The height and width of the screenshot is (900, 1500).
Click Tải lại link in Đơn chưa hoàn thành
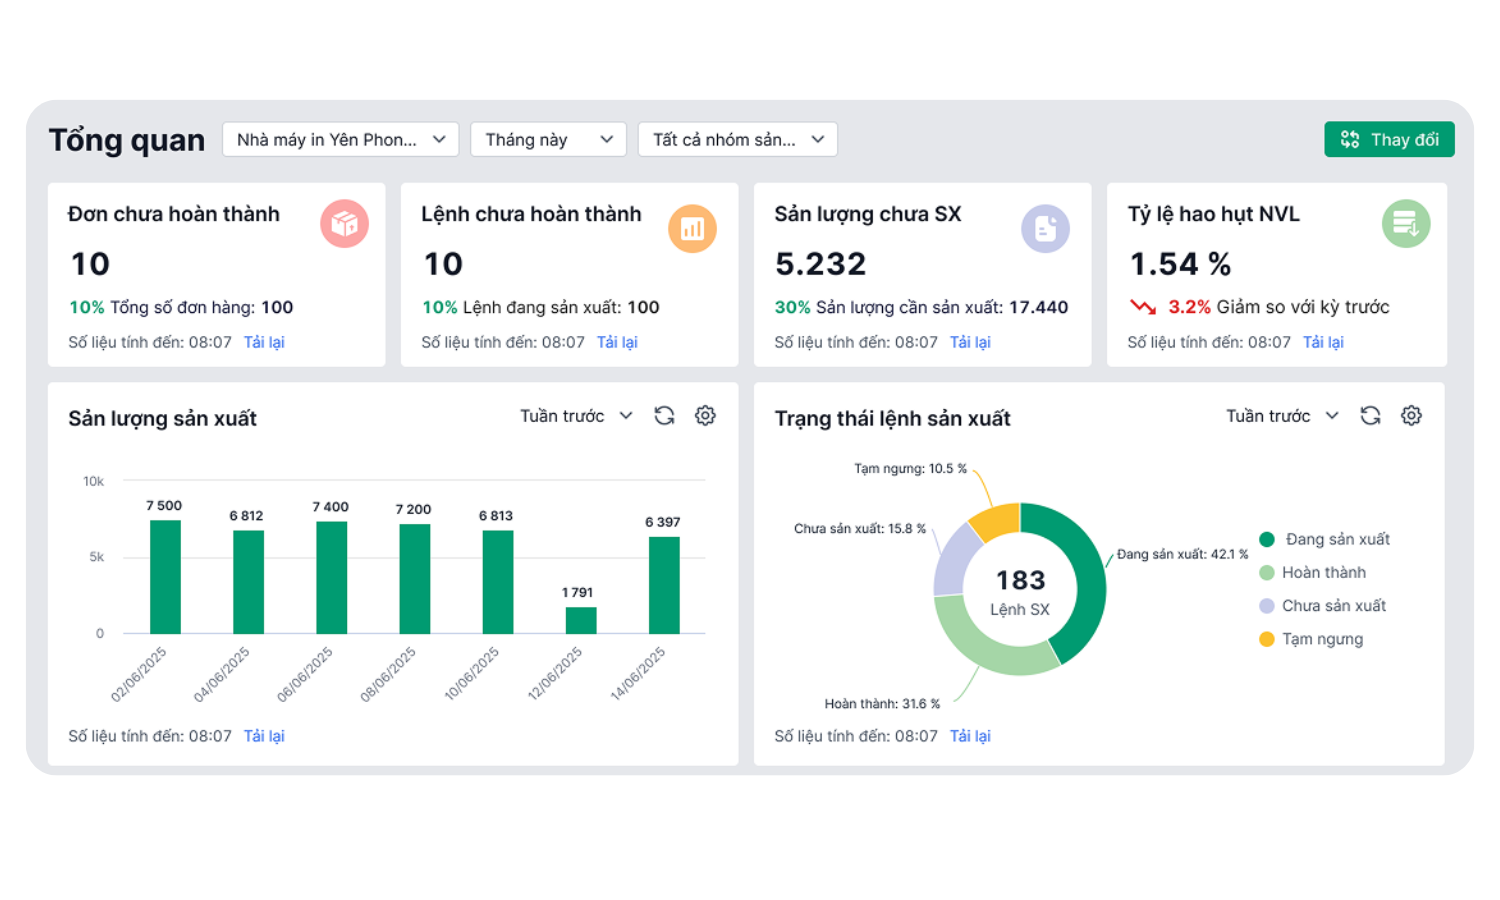(264, 342)
